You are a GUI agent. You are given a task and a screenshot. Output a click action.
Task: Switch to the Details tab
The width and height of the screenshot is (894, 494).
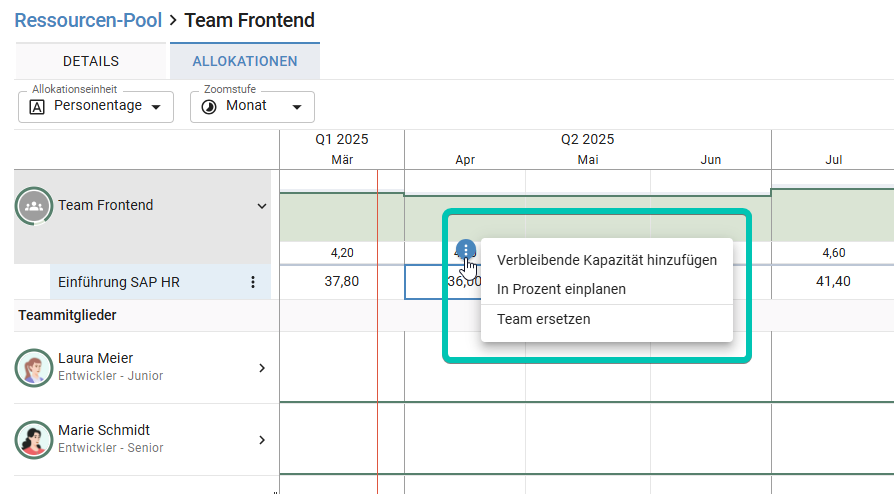point(91,61)
